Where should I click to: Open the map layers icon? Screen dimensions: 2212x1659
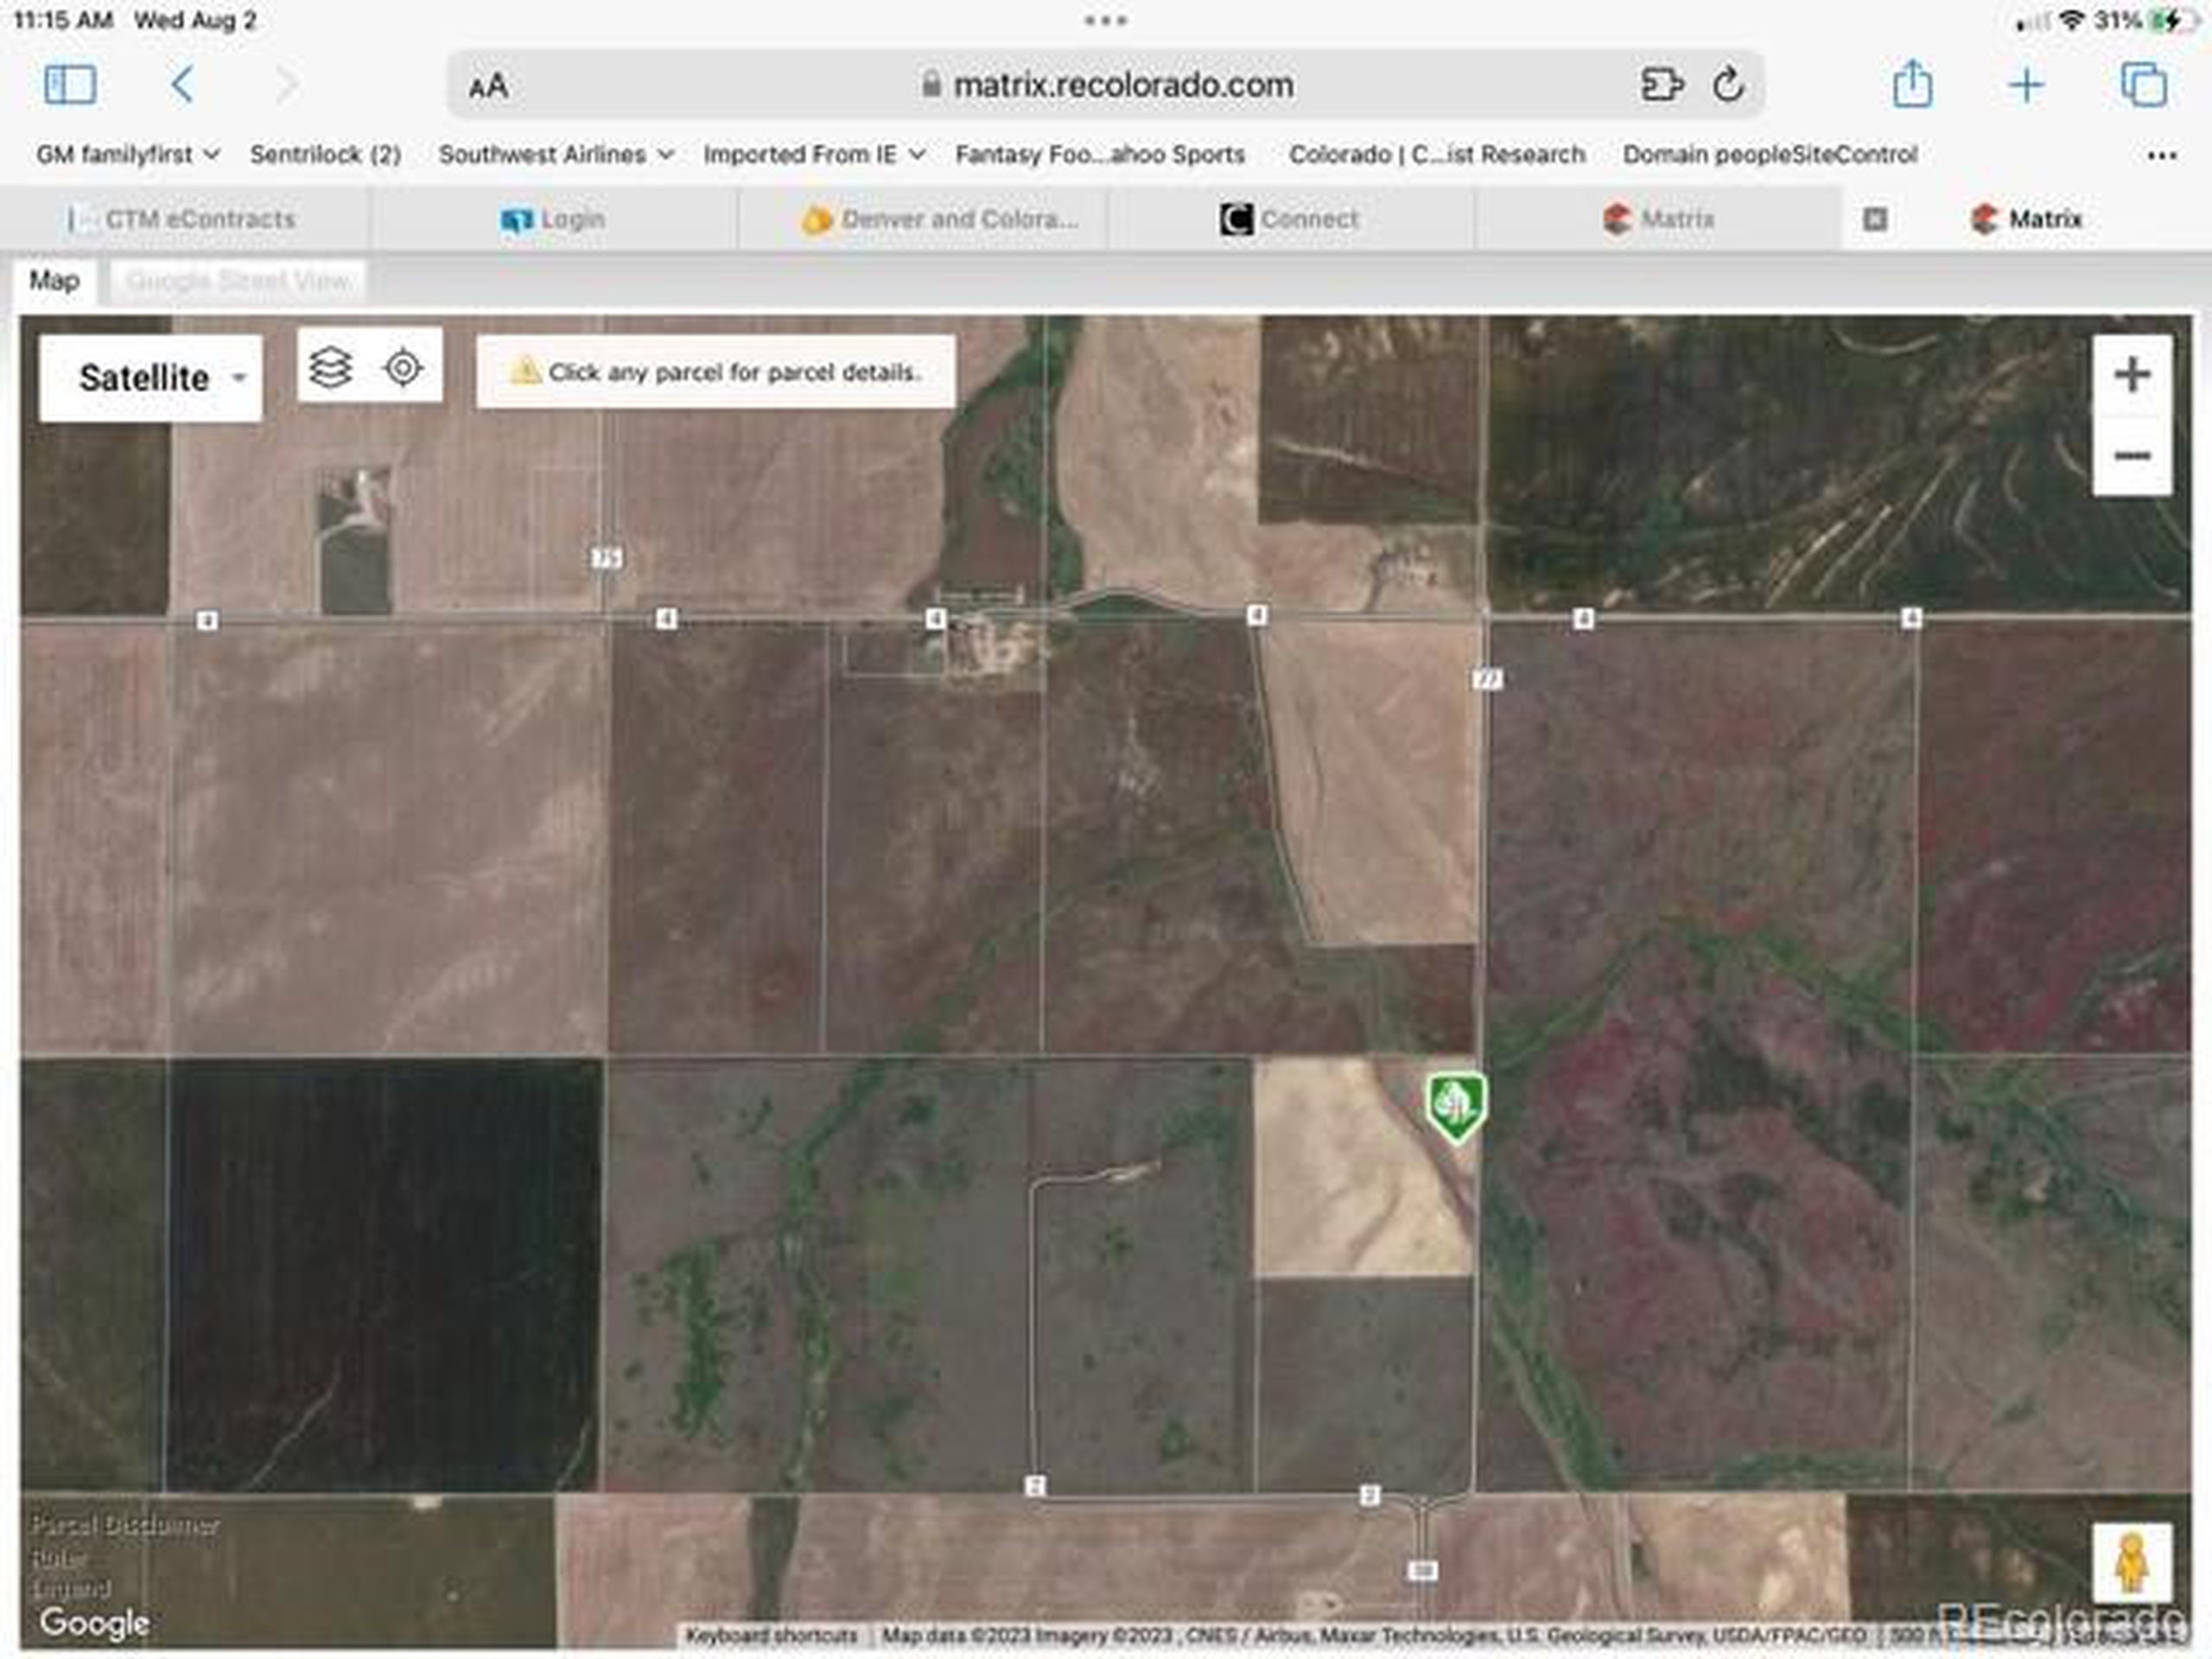330,367
